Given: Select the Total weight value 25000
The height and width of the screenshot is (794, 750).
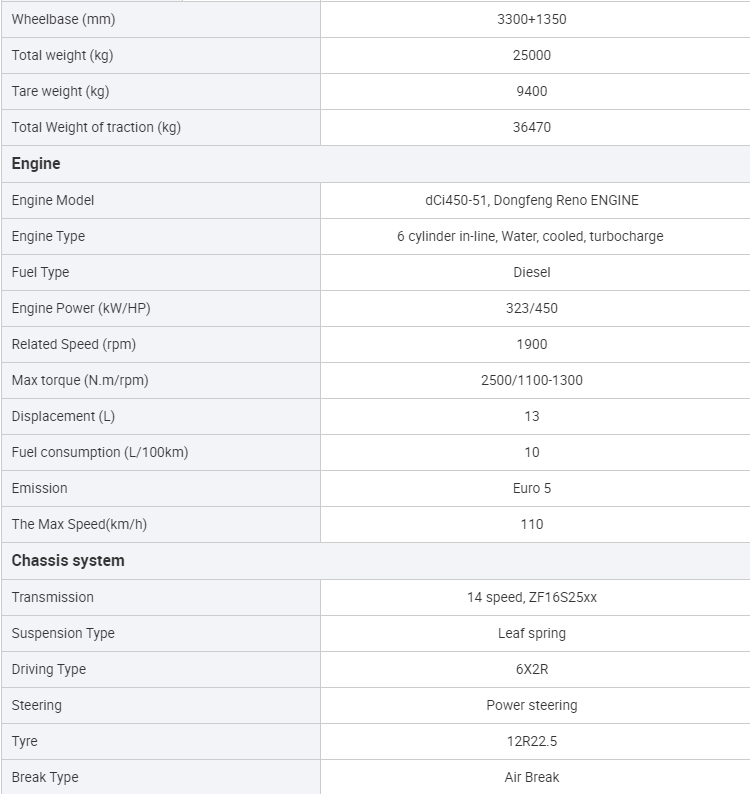Looking at the screenshot, I should [x=531, y=55].
